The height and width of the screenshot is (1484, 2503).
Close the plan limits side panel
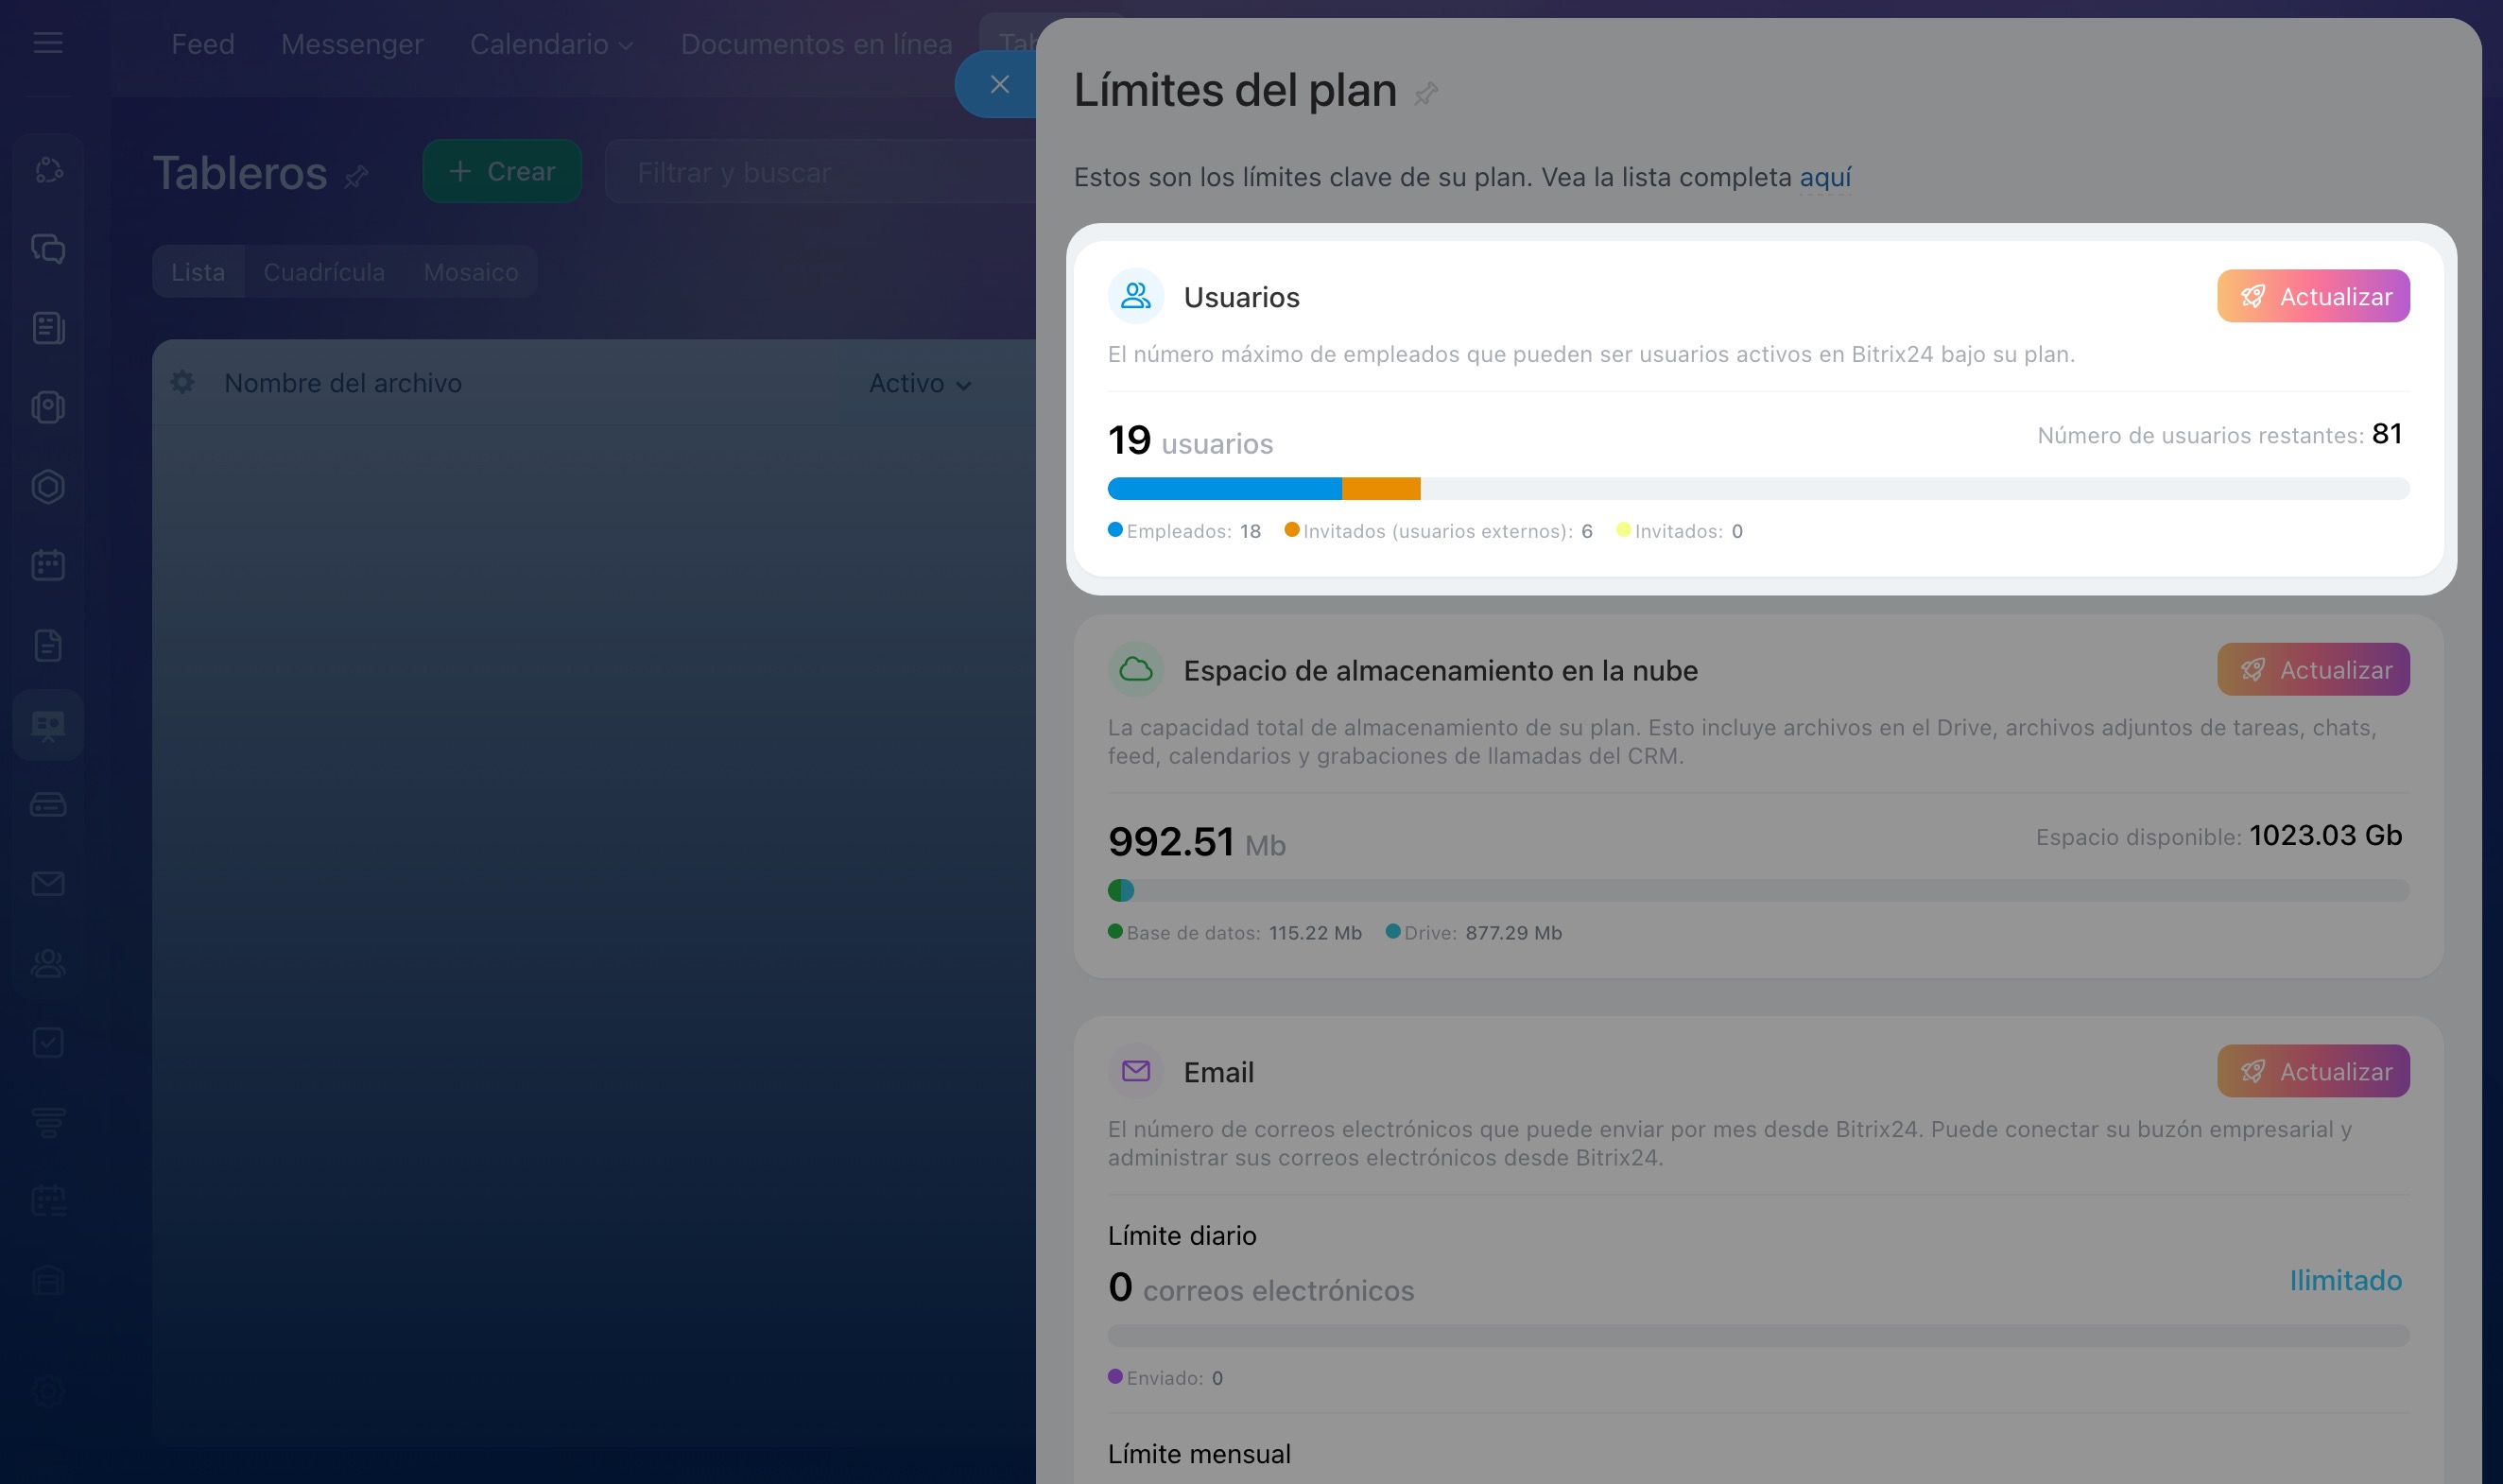998,85
